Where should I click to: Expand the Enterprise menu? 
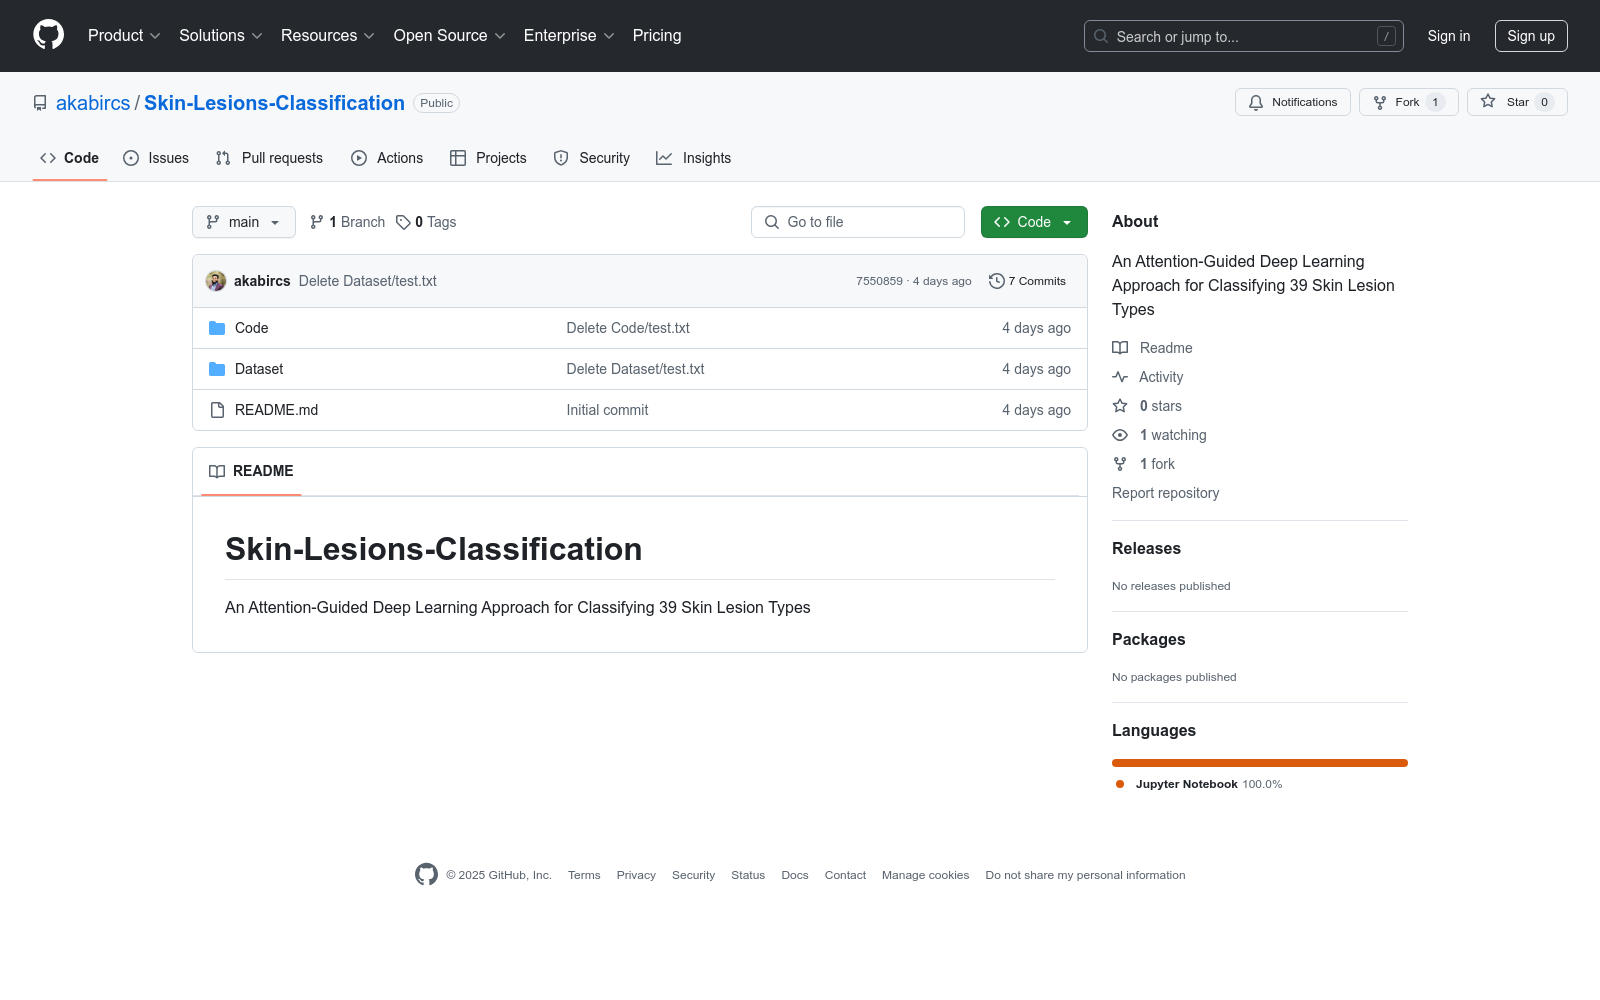coord(568,35)
